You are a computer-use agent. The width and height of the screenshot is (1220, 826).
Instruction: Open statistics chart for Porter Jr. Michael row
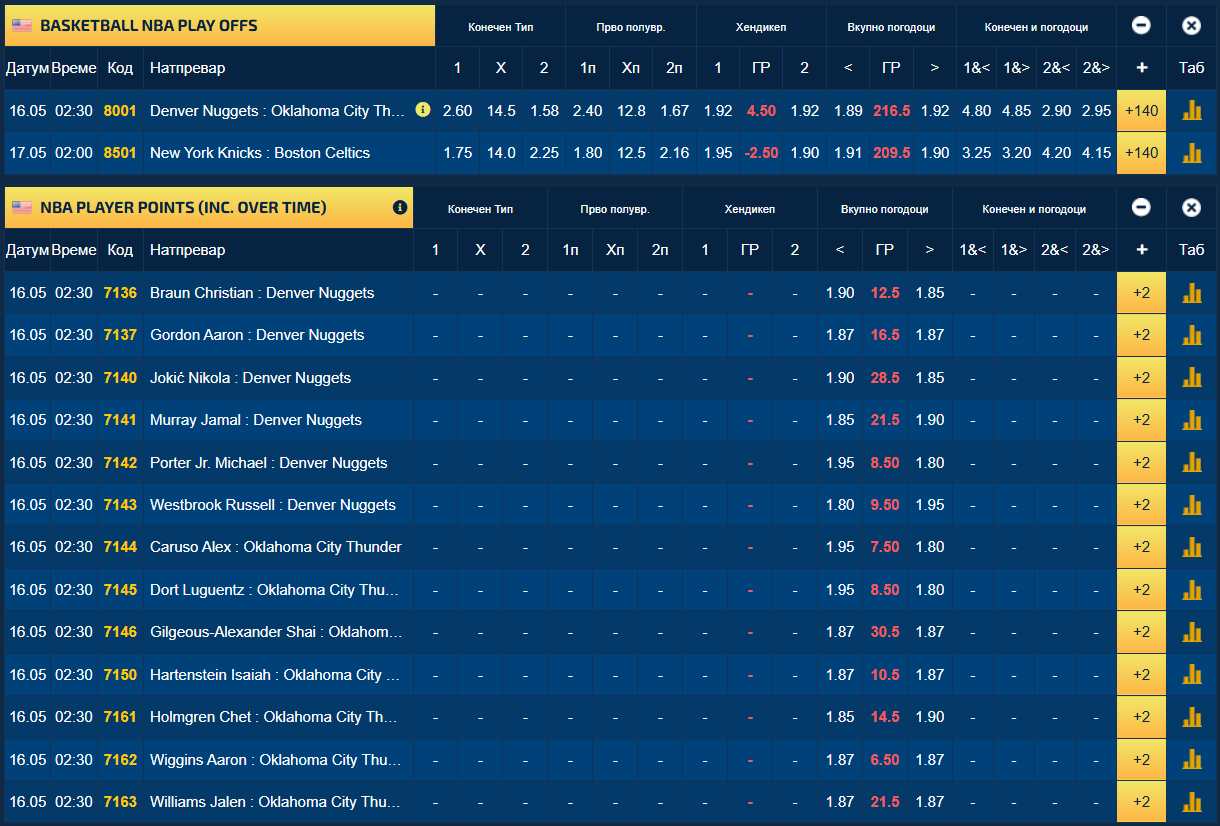(x=1191, y=463)
